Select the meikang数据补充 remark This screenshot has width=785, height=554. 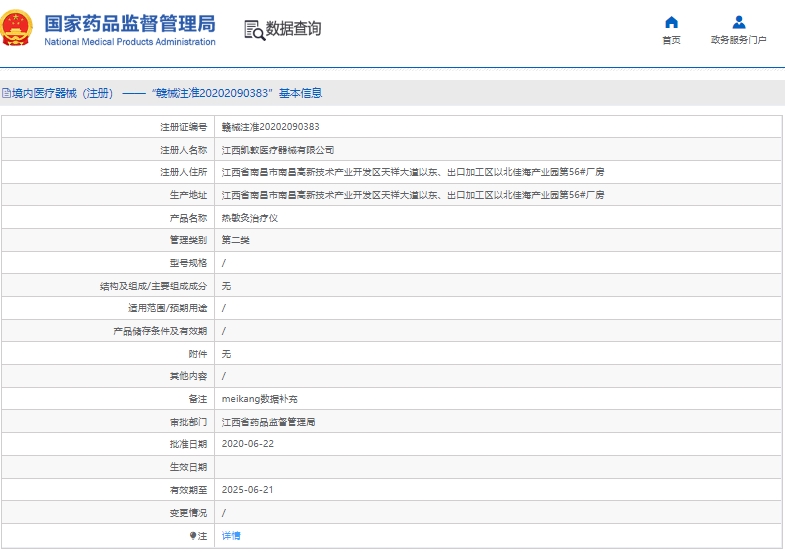259,399
